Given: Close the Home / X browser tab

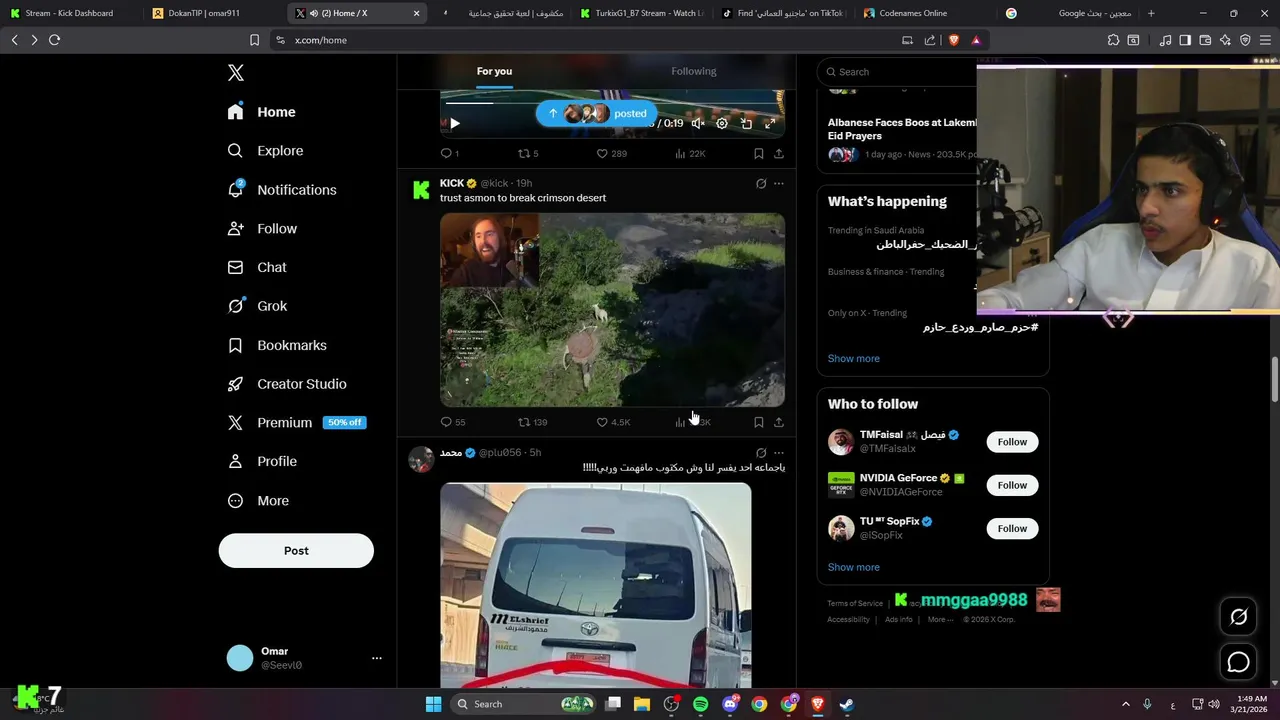Looking at the screenshot, I should (417, 13).
